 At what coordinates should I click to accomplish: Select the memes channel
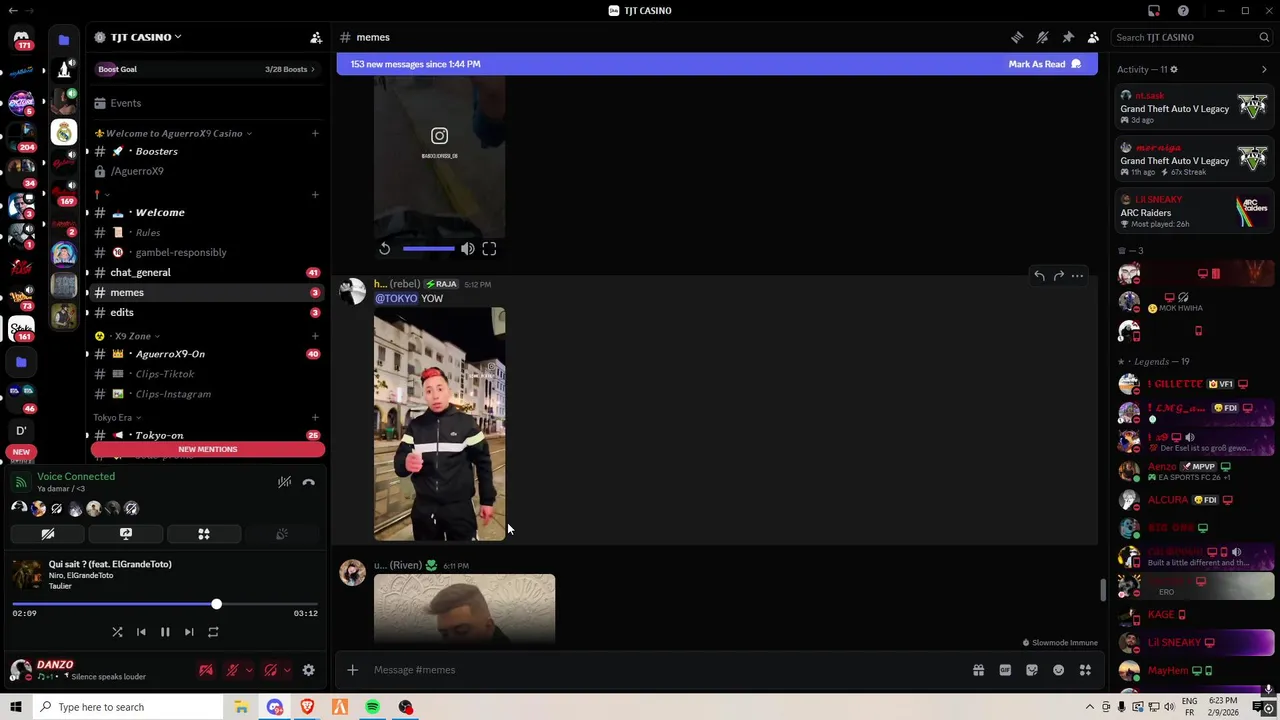205,292
